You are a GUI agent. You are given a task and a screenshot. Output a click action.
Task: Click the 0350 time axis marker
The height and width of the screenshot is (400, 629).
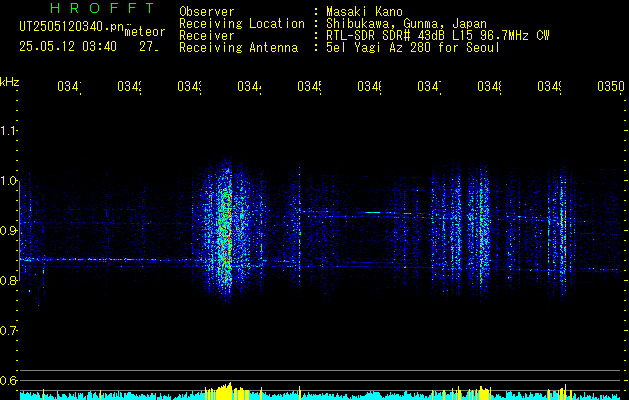pos(611,86)
